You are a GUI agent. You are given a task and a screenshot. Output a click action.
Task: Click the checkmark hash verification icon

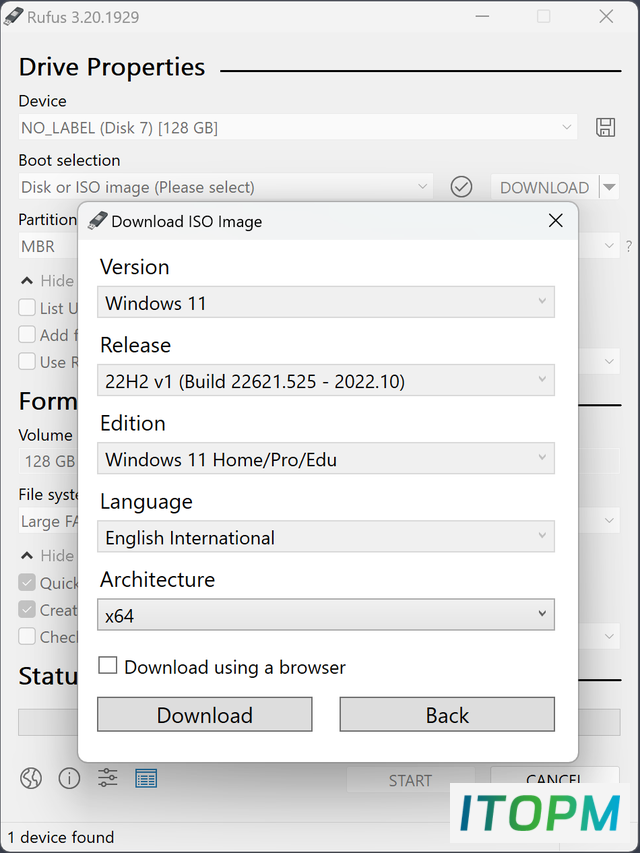461,187
